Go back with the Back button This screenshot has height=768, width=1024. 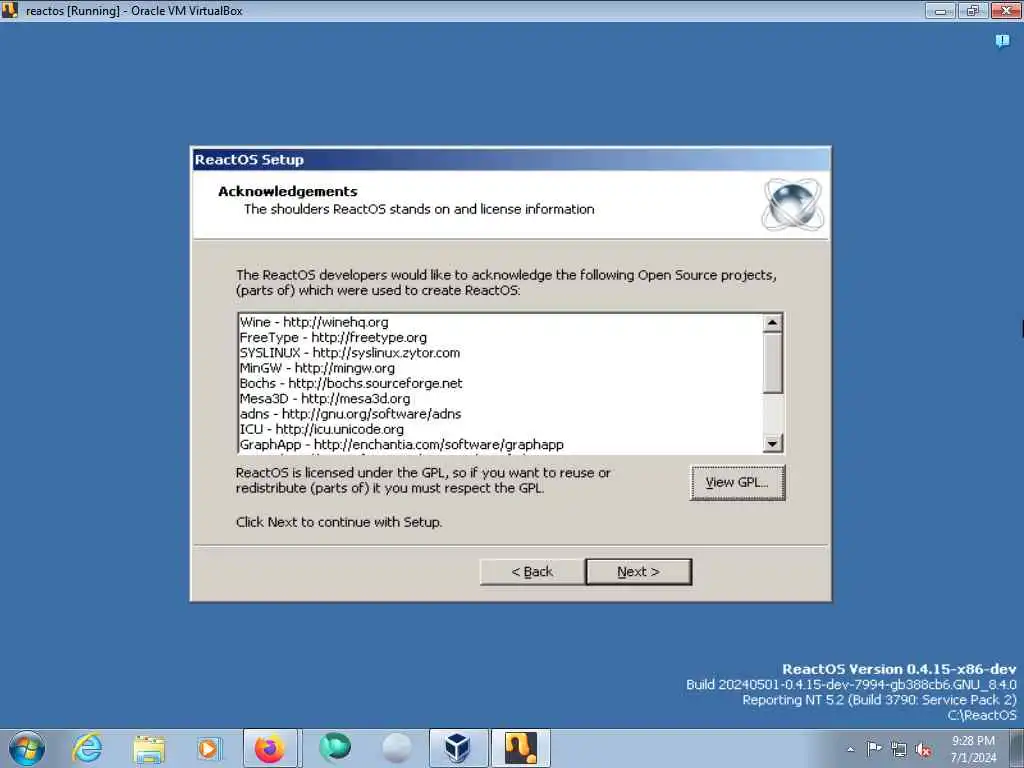click(532, 571)
